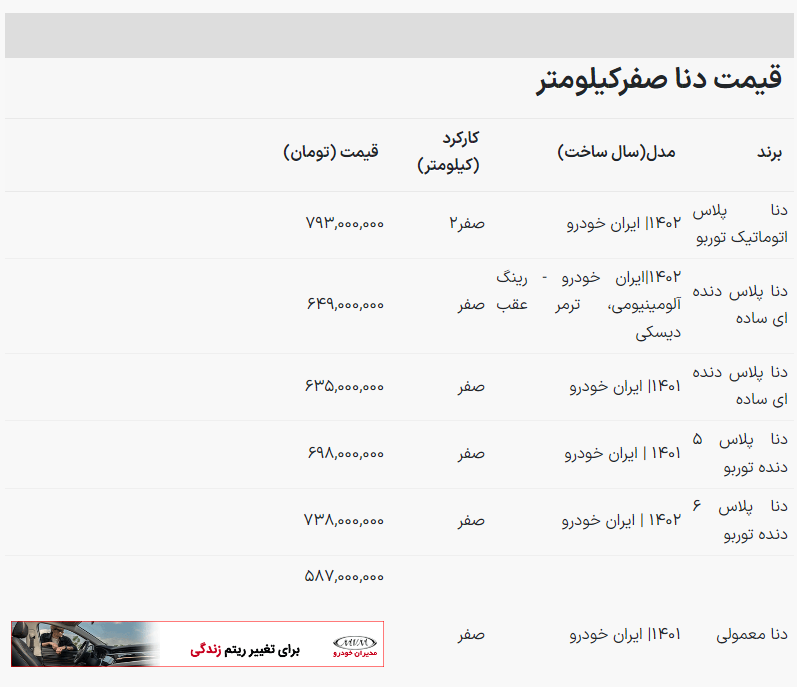
Task: Click the price ۷۳۸,۰۰۰,۰۰۰
Action: [344, 520]
